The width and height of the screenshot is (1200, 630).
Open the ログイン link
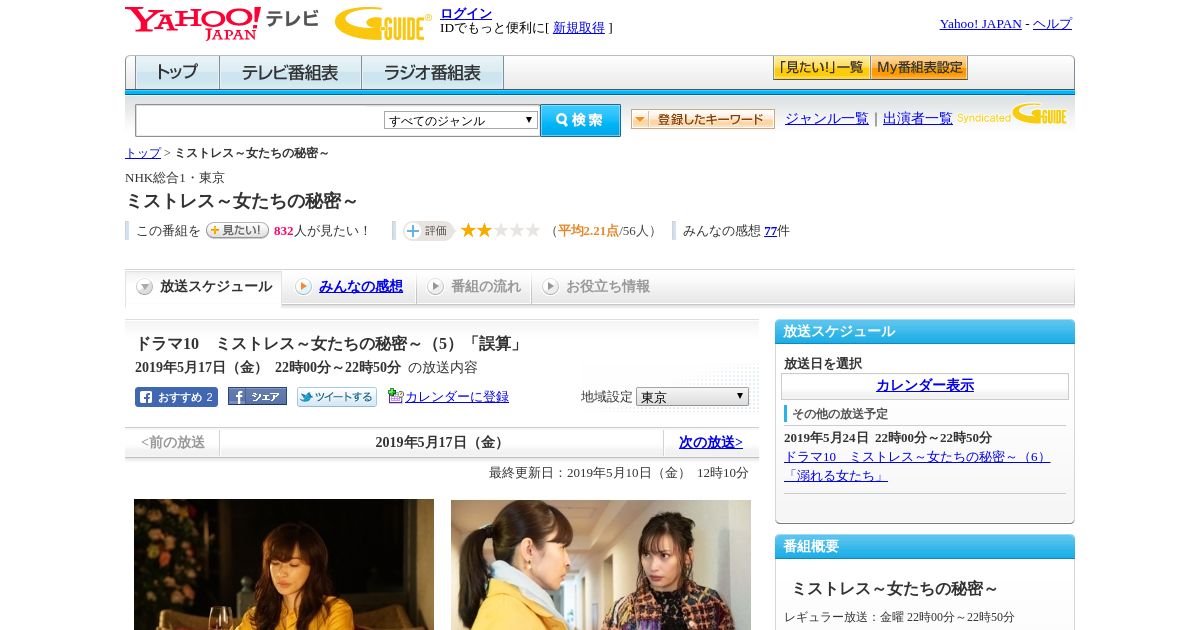(466, 13)
